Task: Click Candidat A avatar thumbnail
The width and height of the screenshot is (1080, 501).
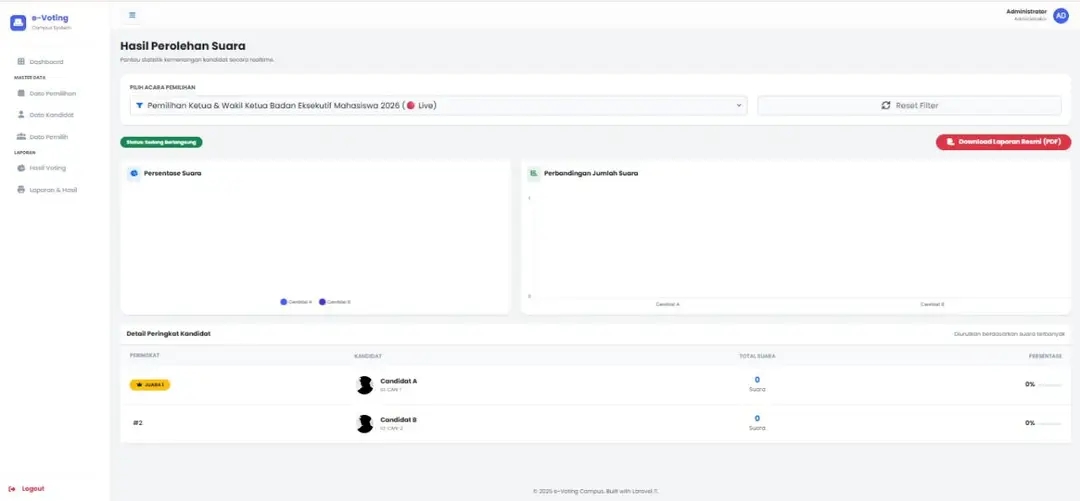Action: (364, 385)
